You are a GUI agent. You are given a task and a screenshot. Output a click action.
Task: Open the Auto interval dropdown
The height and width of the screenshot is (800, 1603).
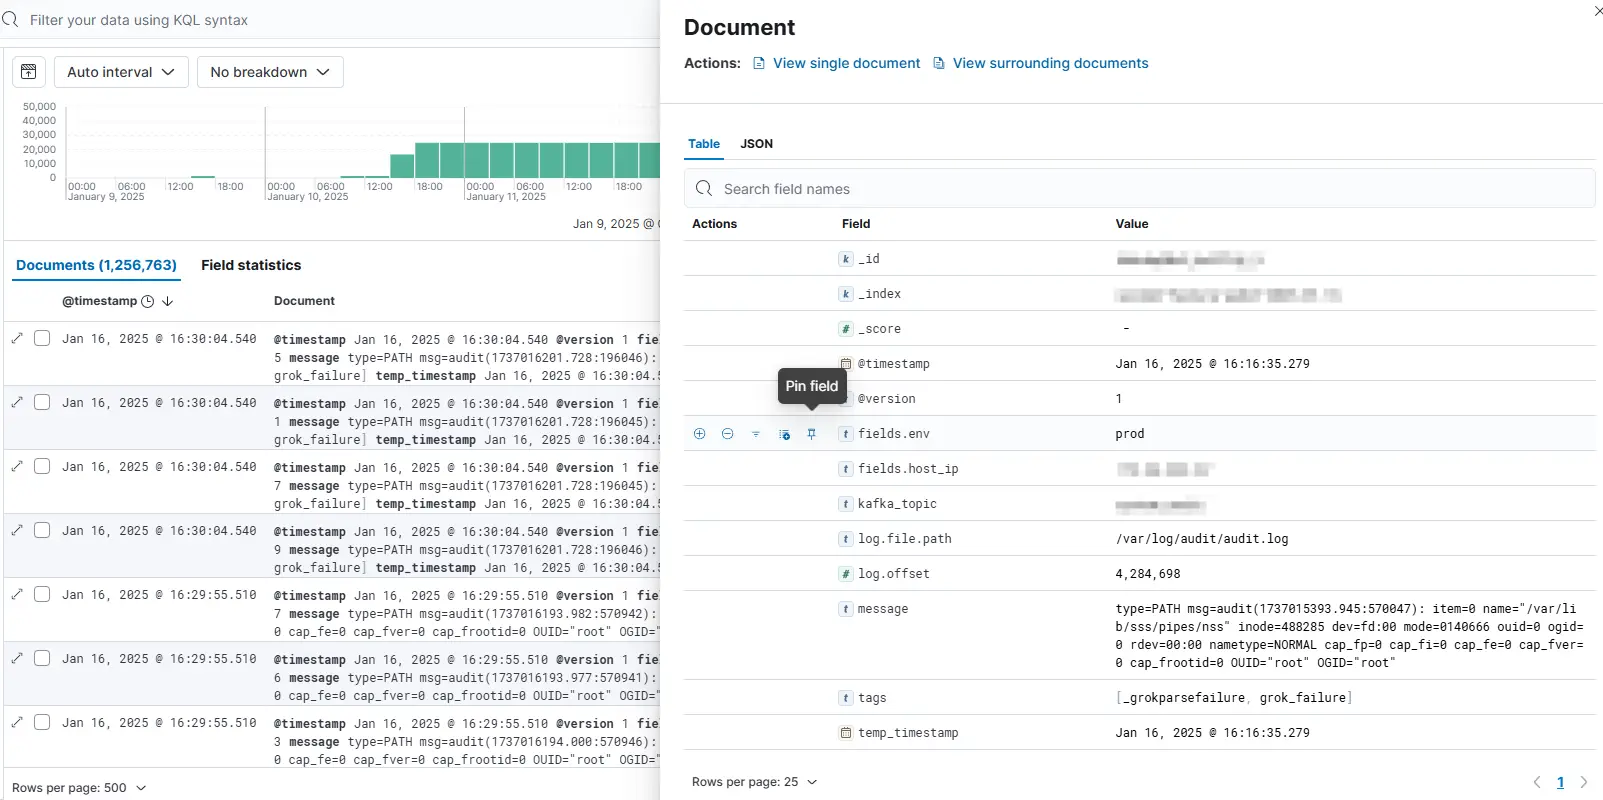point(121,72)
